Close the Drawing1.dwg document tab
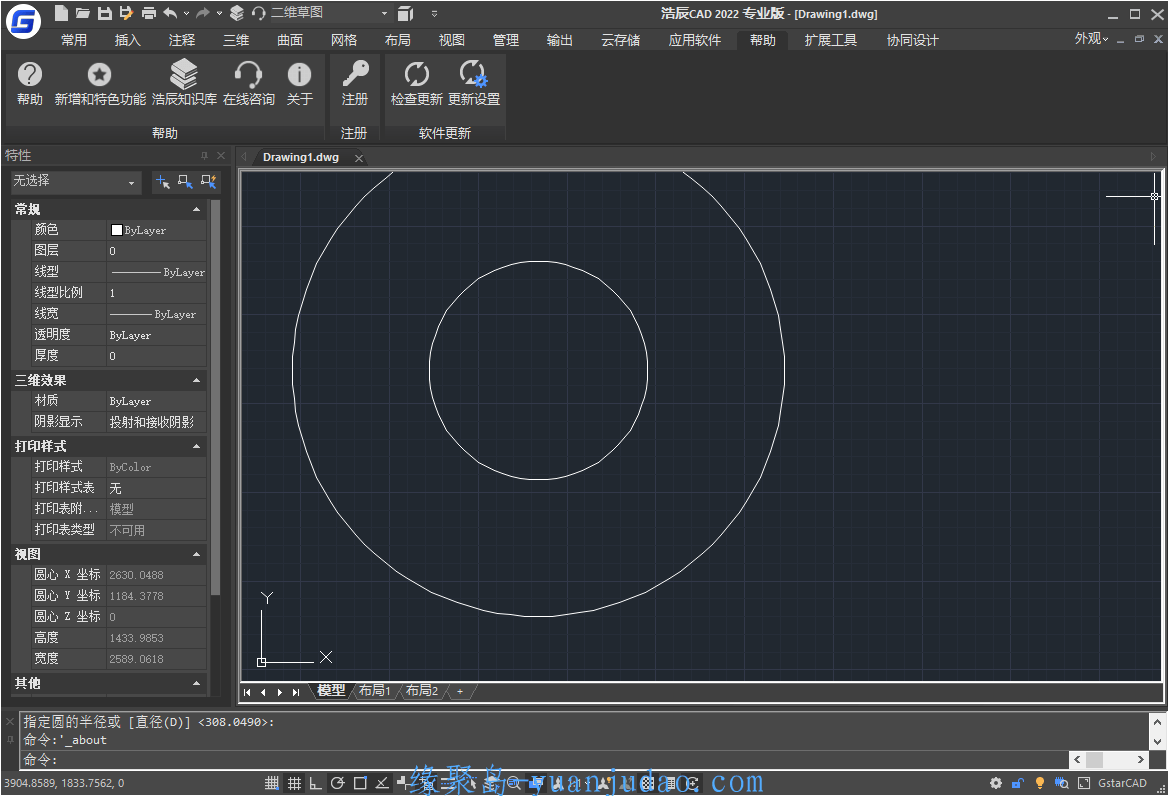Screen dimensions: 1169x796 [x=359, y=158]
